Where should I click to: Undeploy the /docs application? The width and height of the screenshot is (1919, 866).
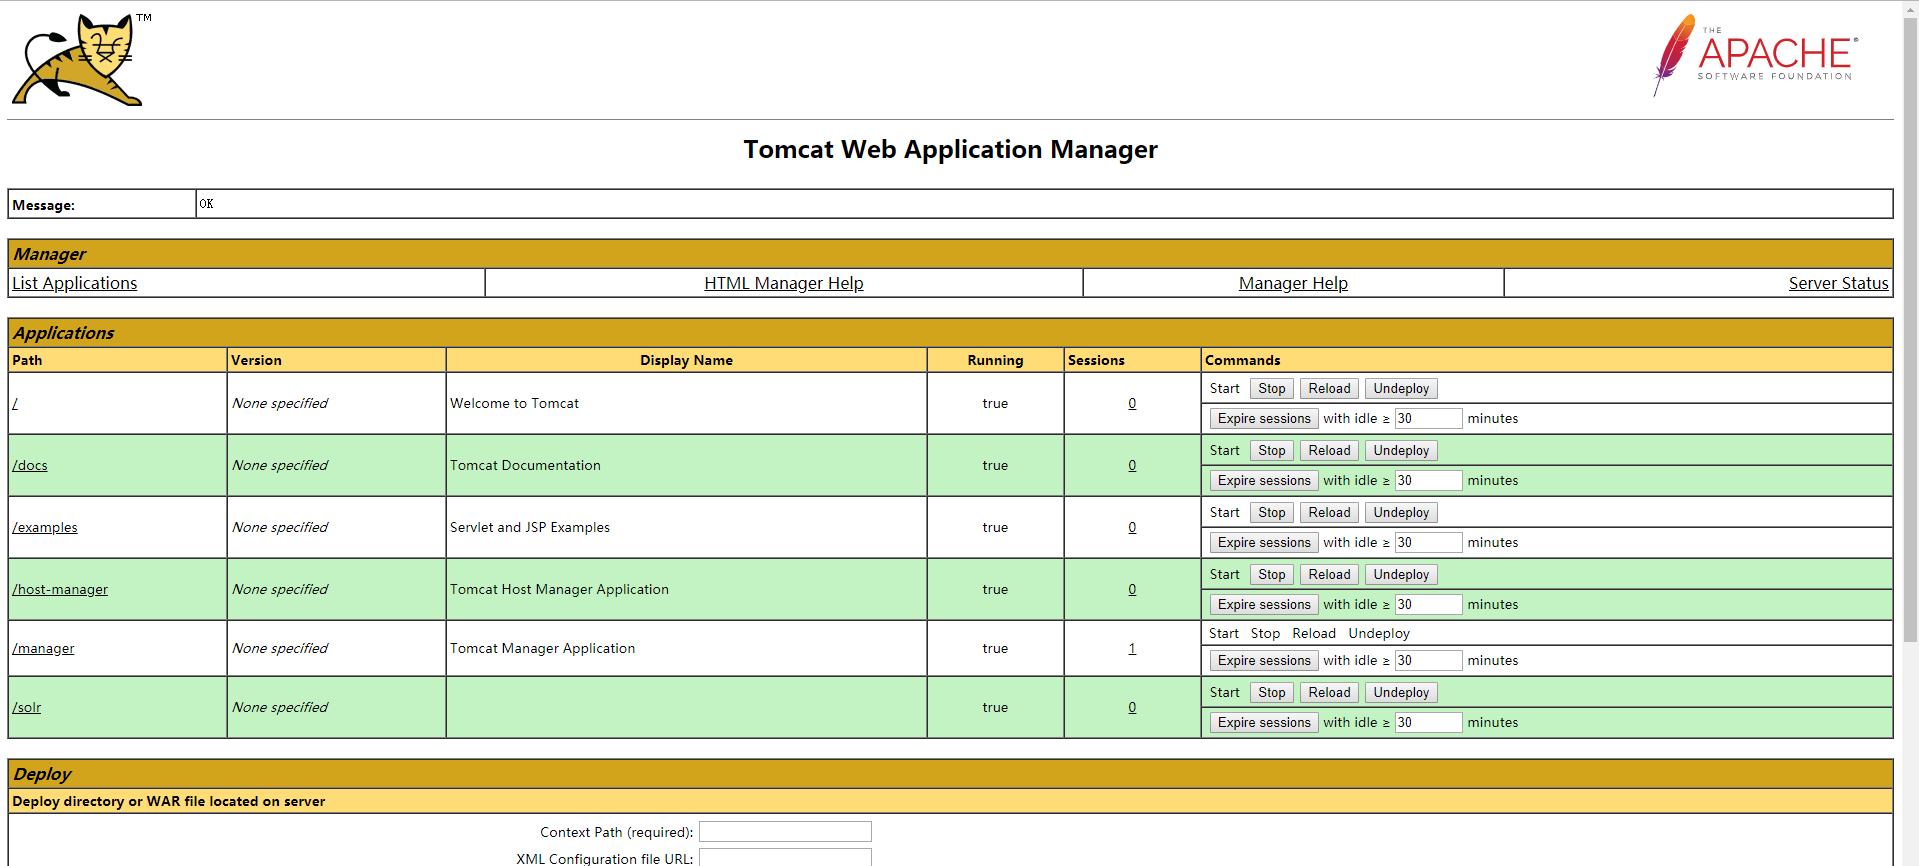pos(1401,451)
